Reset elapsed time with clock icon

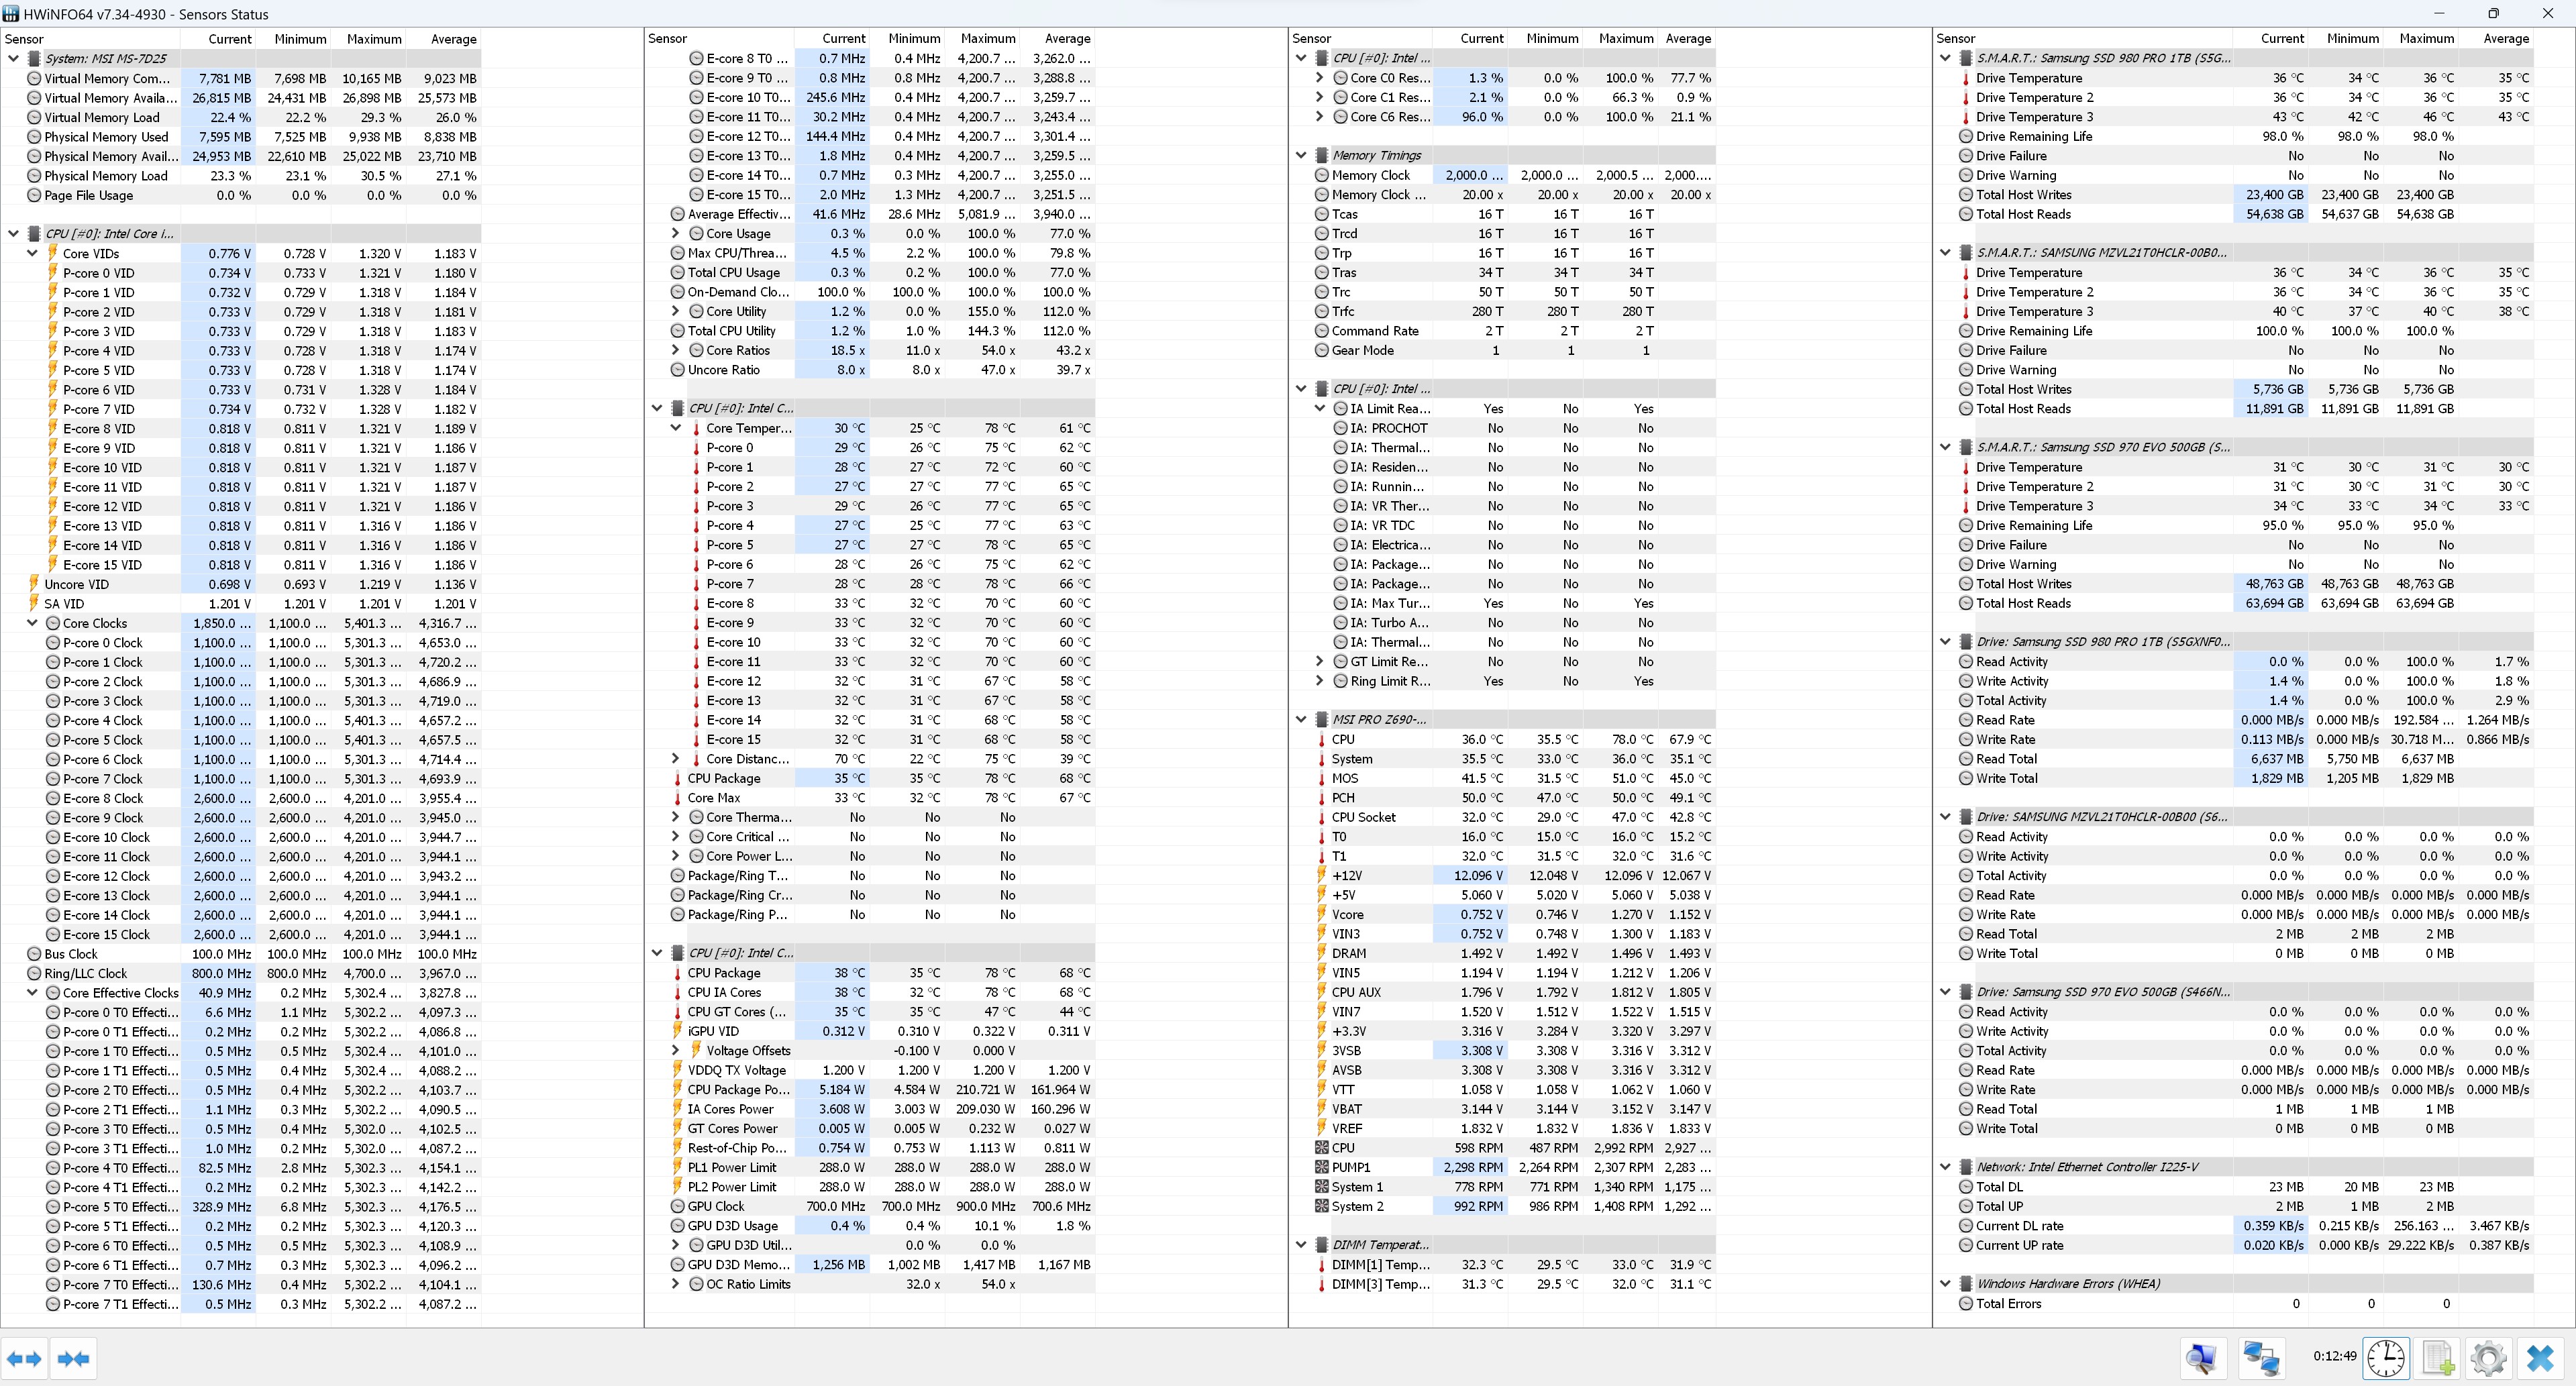[x=2386, y=1358]
